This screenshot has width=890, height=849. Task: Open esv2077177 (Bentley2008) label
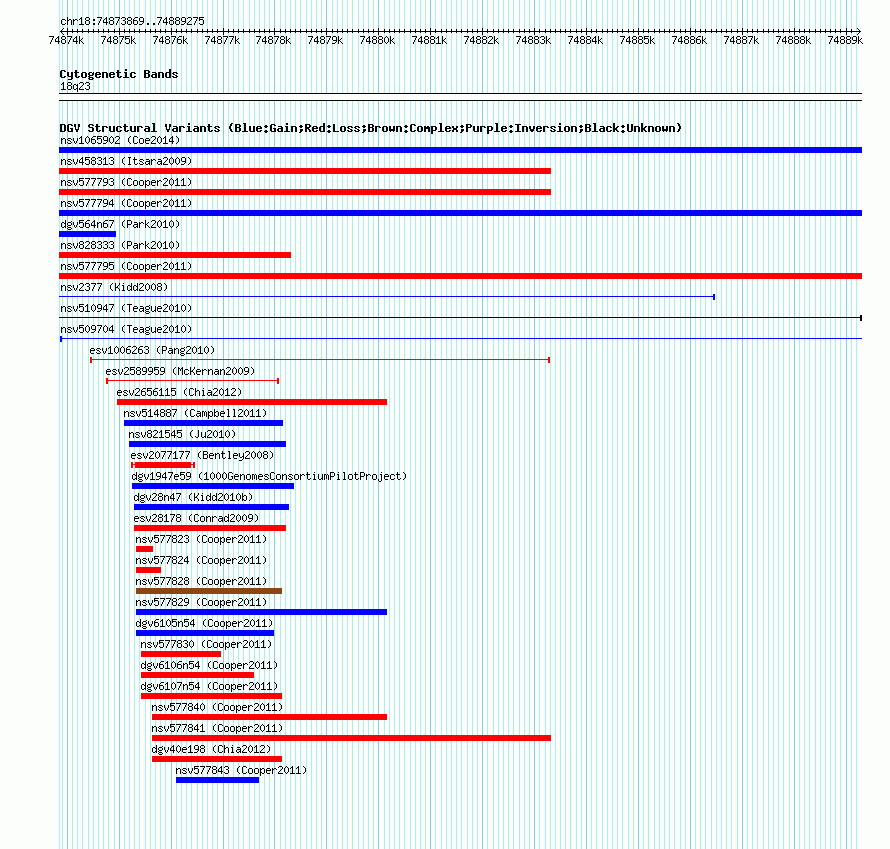click(x=202, y=455)
